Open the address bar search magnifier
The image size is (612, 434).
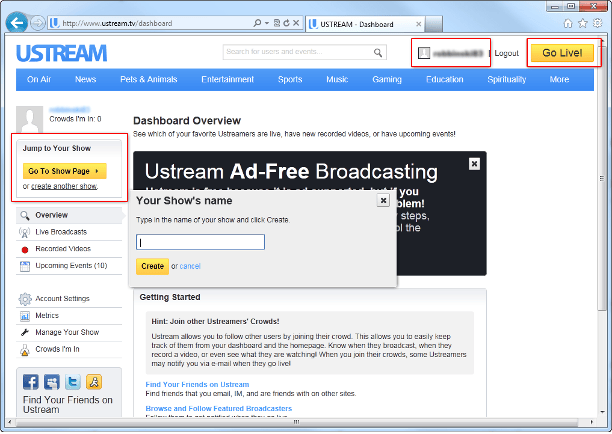pos(257,23)
